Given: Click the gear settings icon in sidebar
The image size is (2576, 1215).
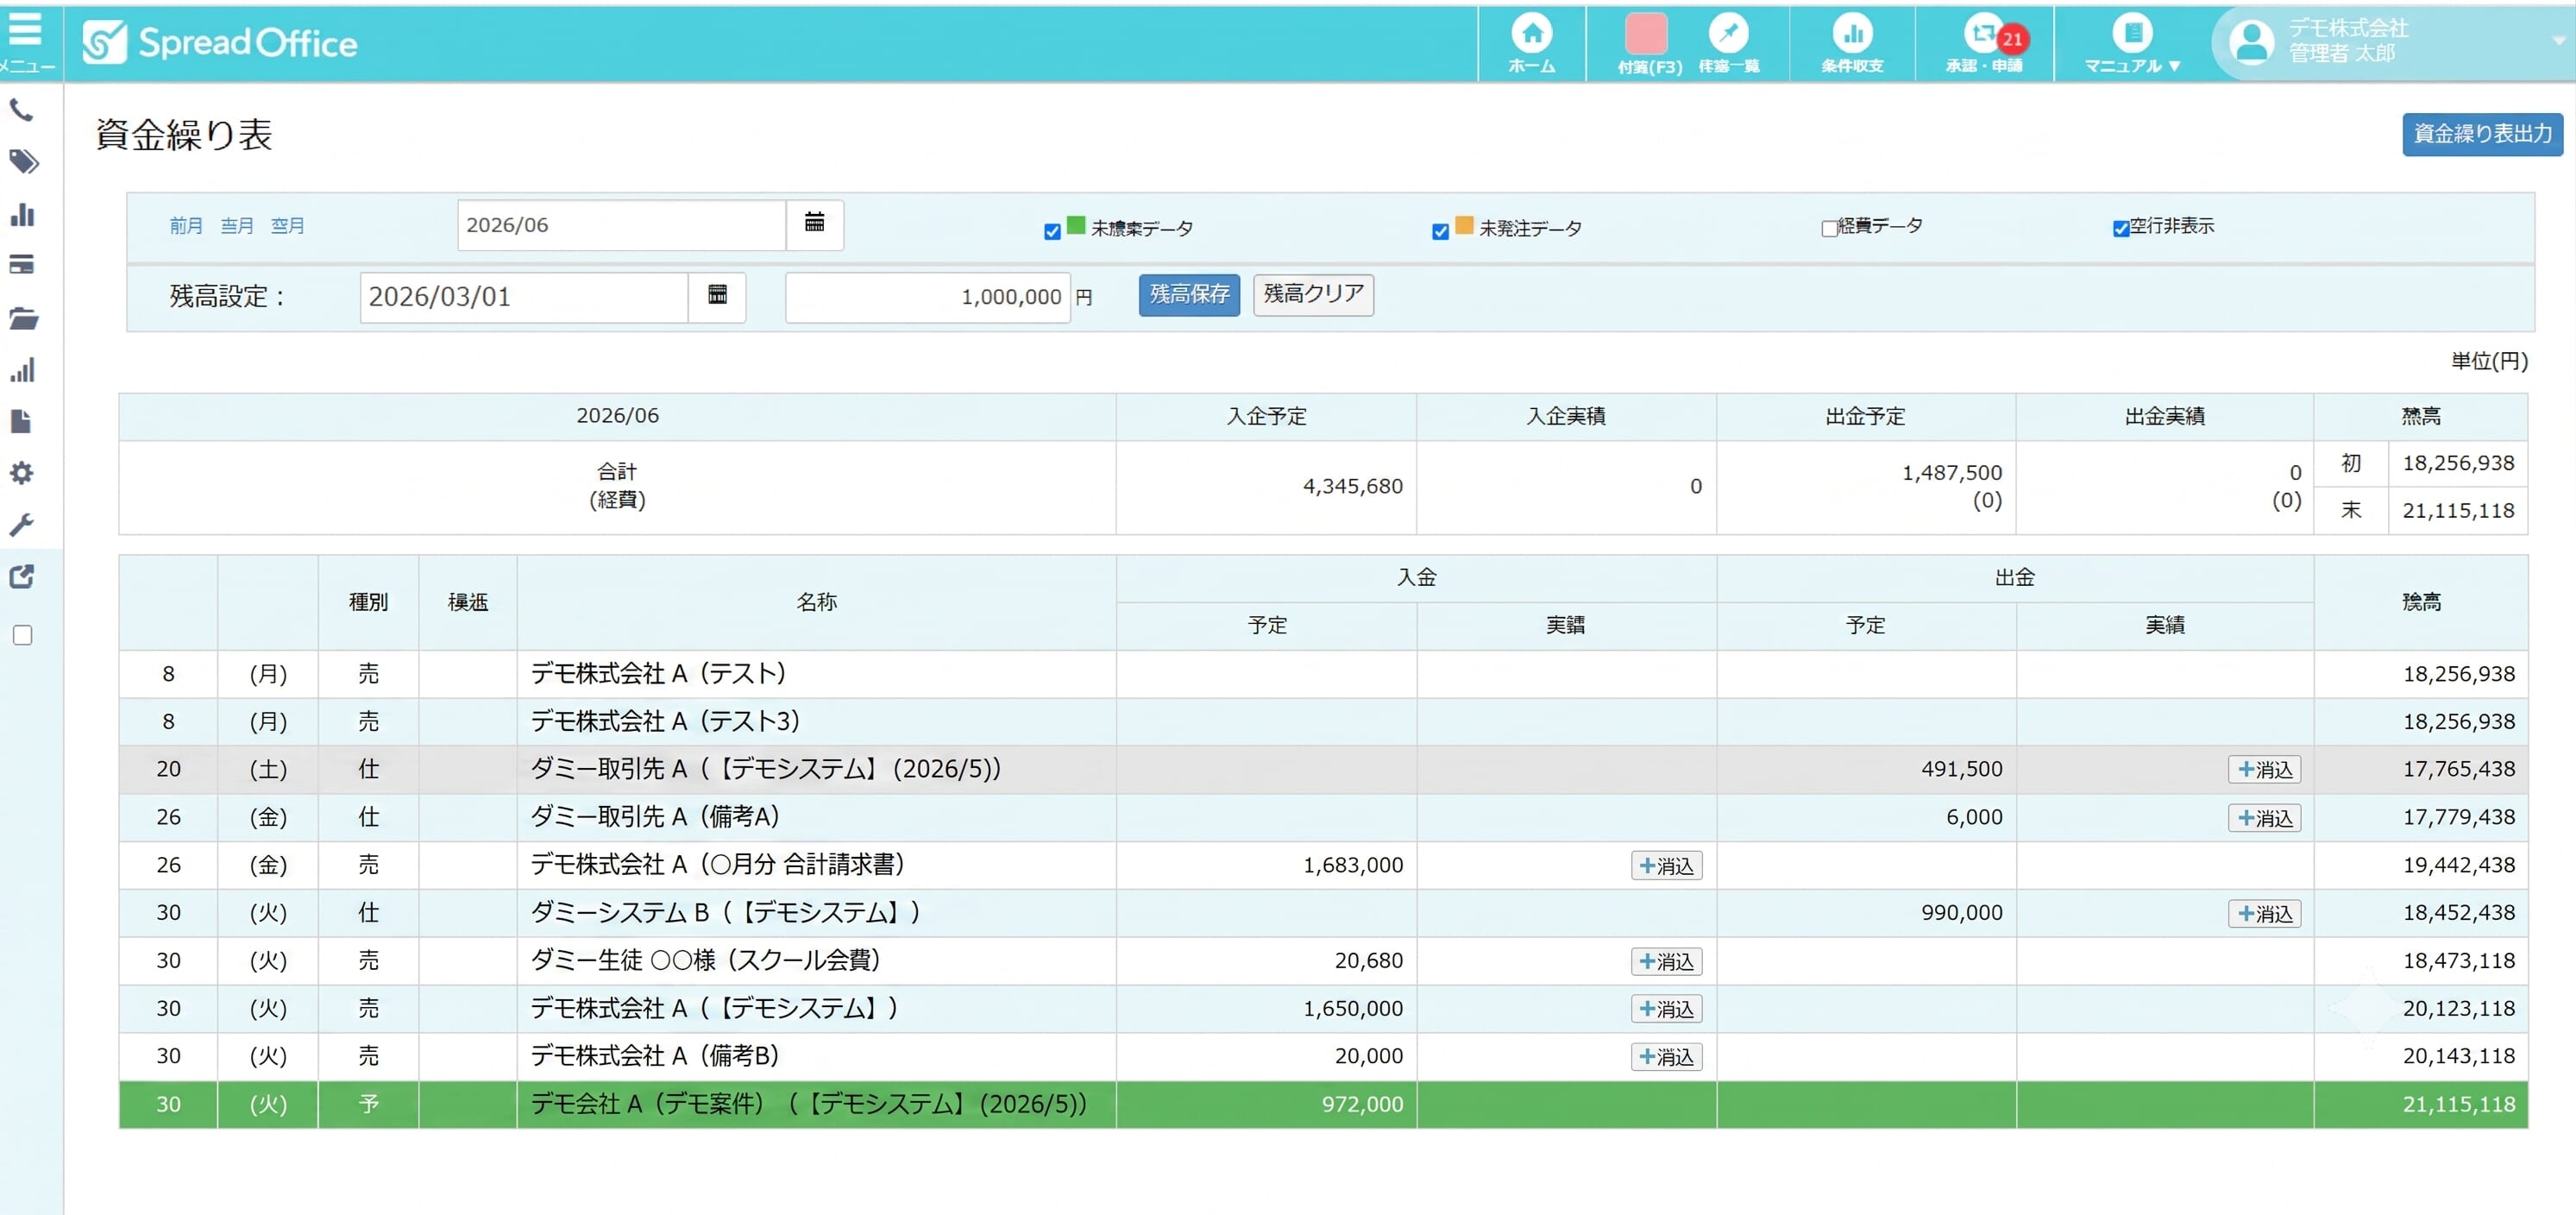Looking at the screenshot, I should pos(22,473).
